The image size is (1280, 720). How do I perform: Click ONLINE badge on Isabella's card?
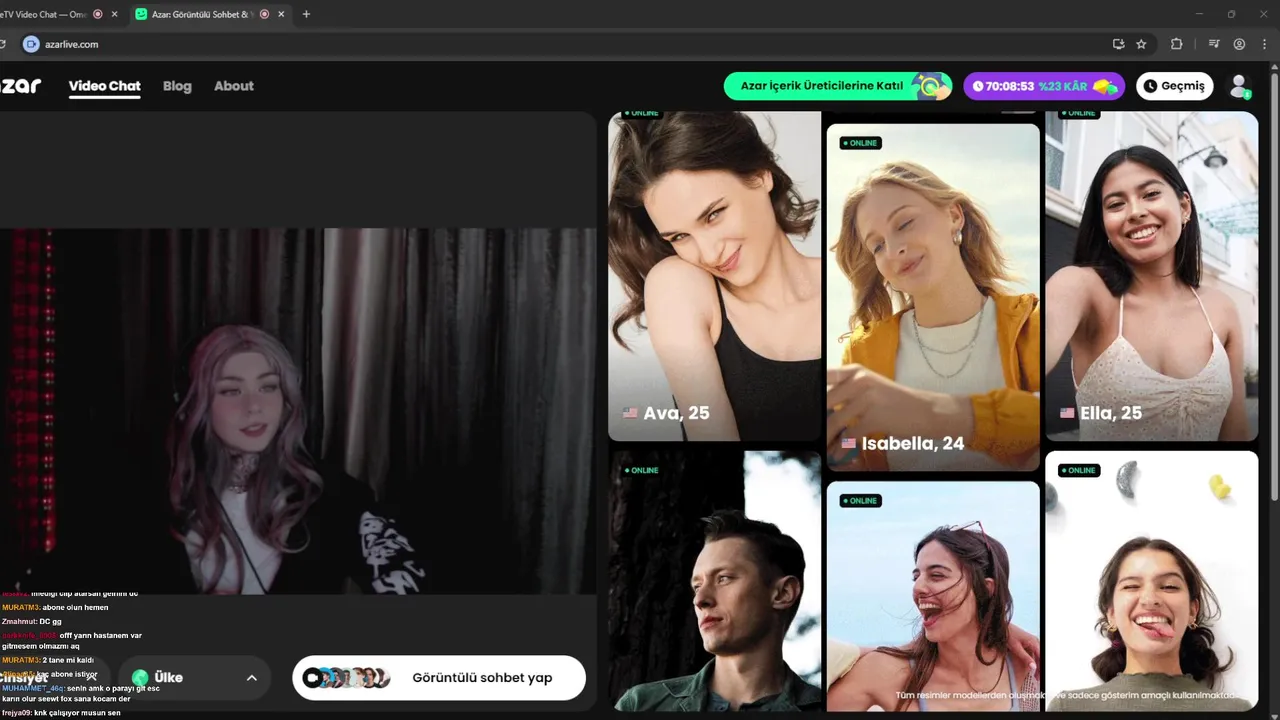(860, 143)
